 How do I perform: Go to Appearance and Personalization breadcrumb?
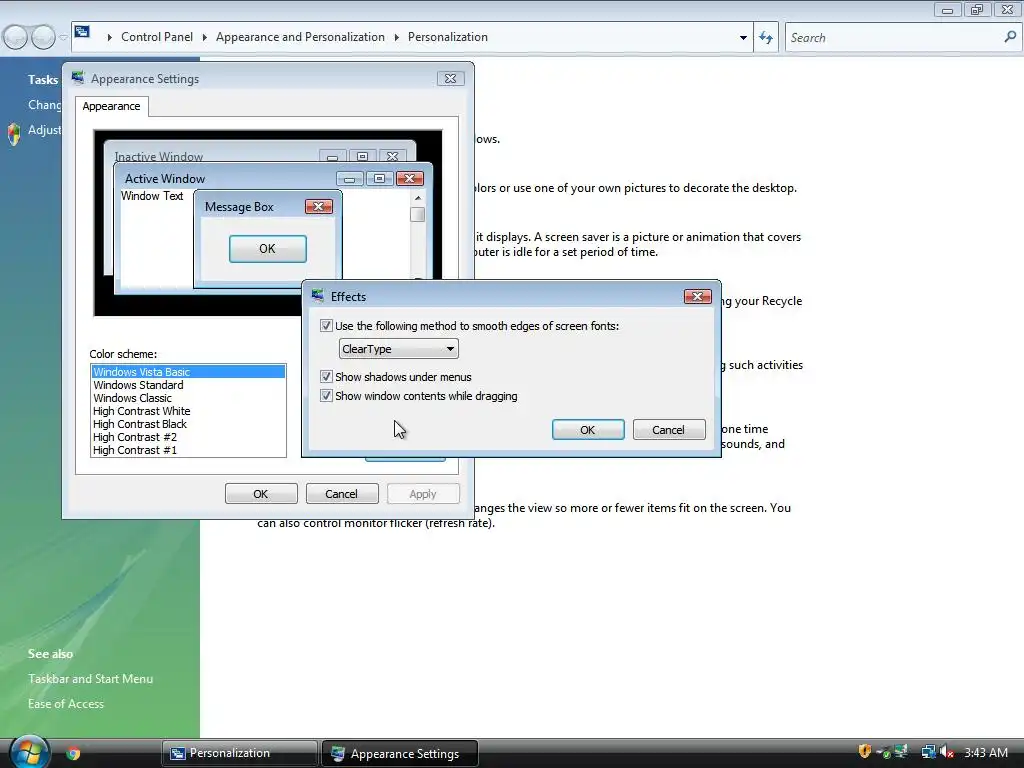pos(300,37)
